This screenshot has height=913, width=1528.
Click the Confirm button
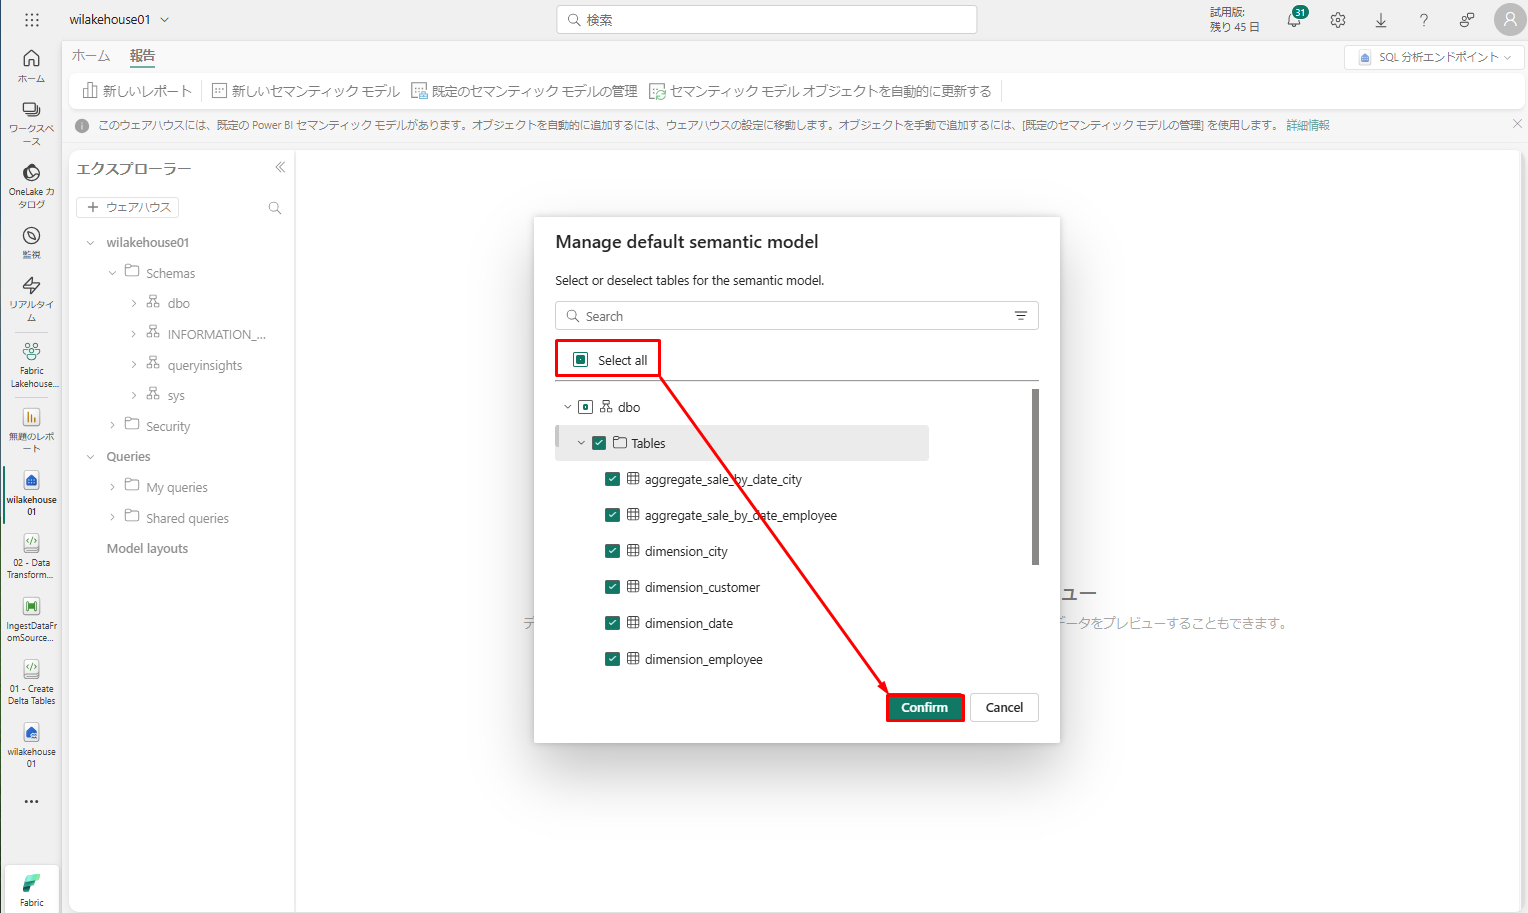(924, 707)
